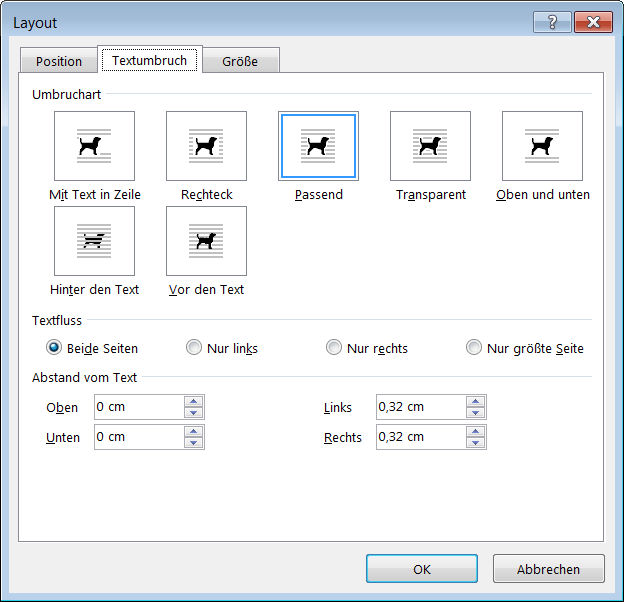Switch to the Größe tab
The height and width of the screenshot is (602, 624).
tap(240, 61)
